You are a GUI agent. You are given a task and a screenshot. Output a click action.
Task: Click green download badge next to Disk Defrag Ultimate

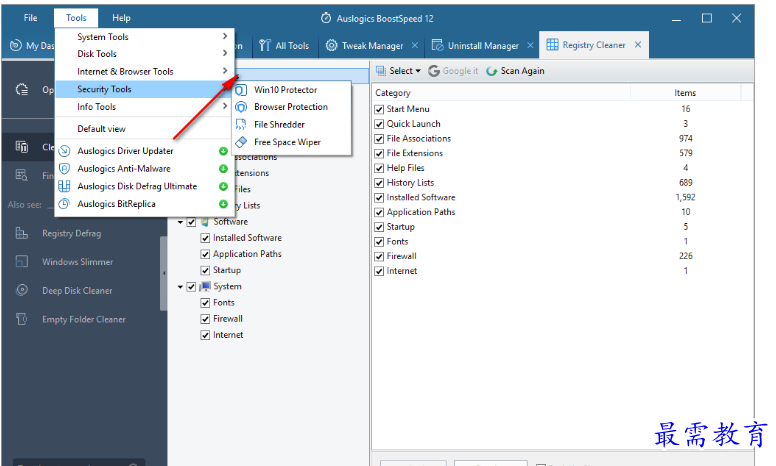223,186
